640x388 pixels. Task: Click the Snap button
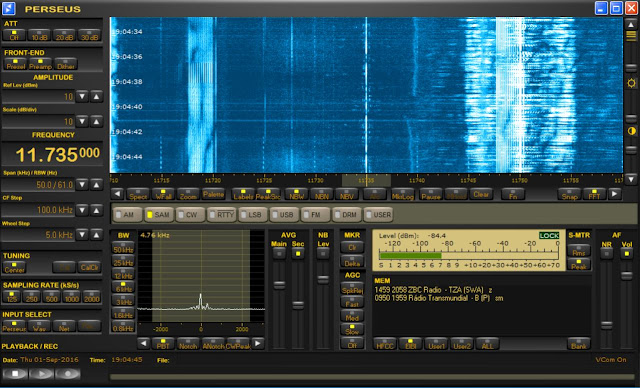point(569,194)
